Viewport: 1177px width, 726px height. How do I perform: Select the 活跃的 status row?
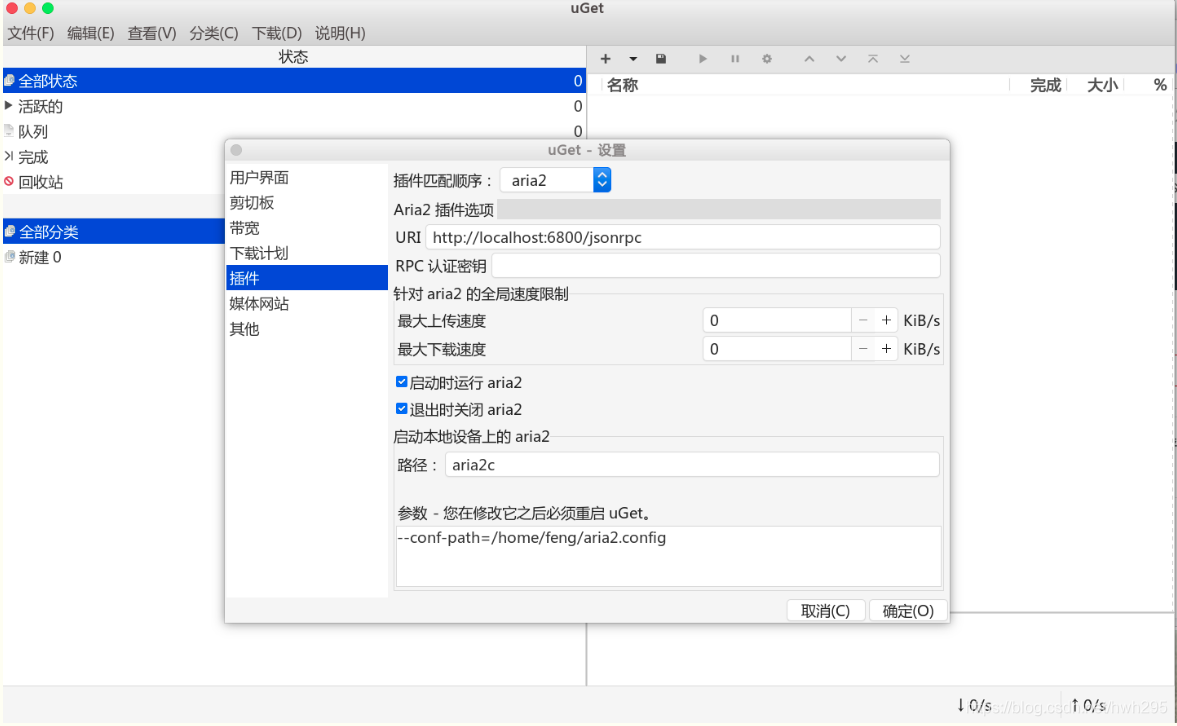pos(293,106)
